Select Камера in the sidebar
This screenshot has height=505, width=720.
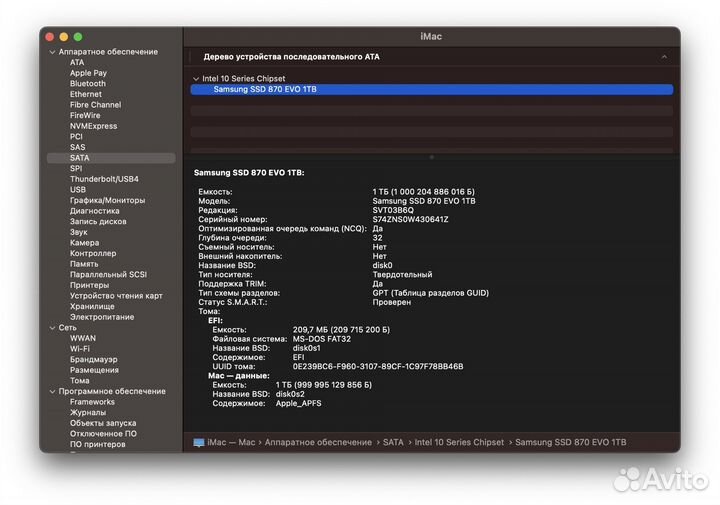click(x=84, y=243)
